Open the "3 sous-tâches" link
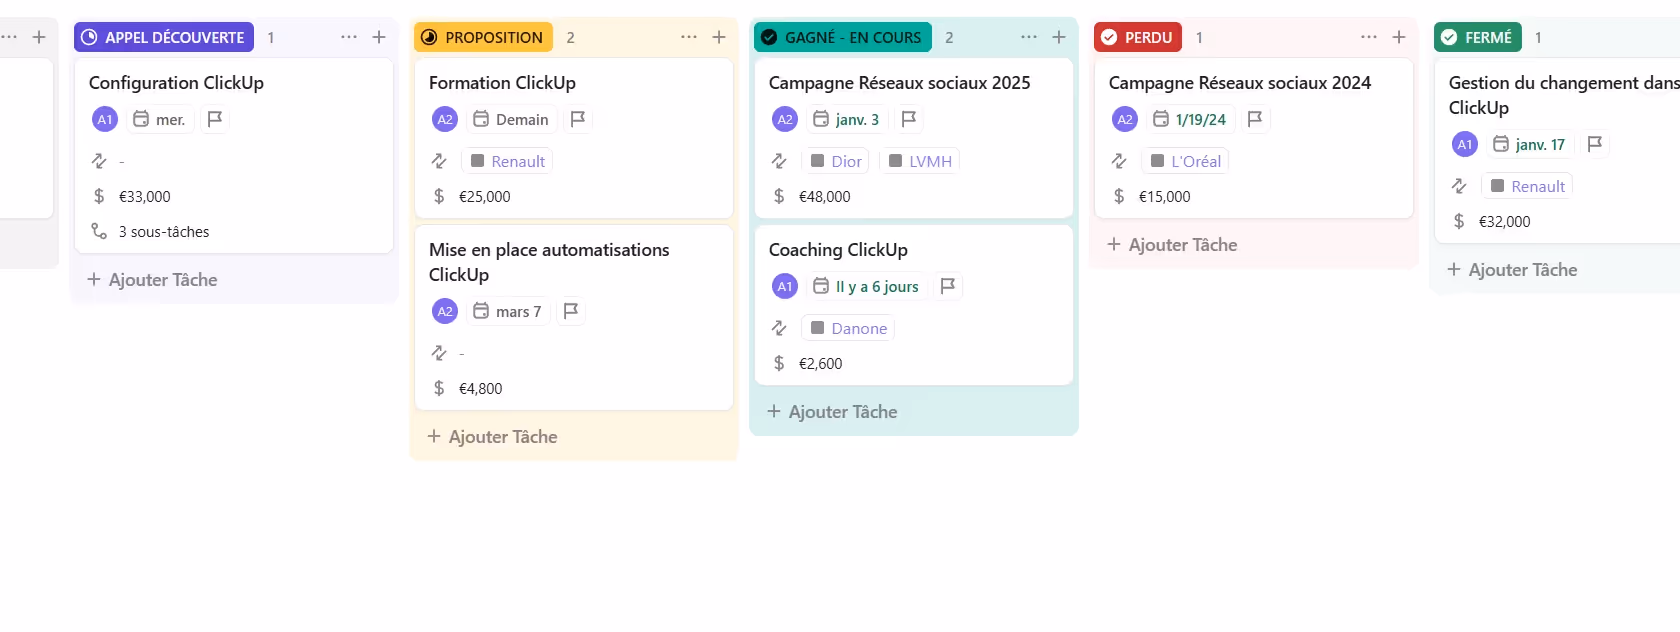Screen dimensions: 1680x632 click(x=164, y=231)
